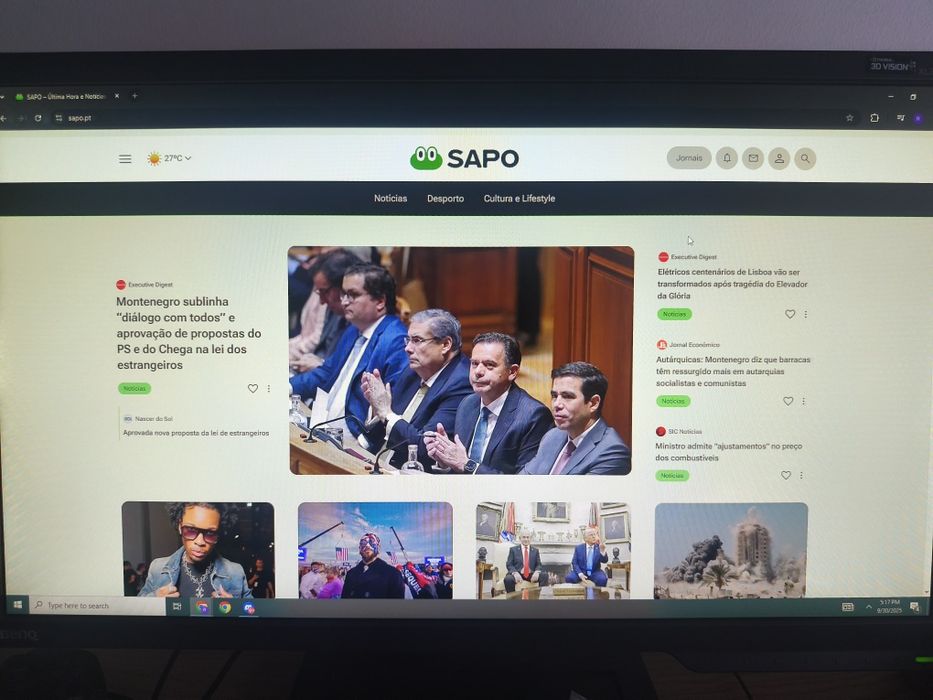Open the Chrome profile avatar
933x700 pixels.
click(x=918, y=118)
